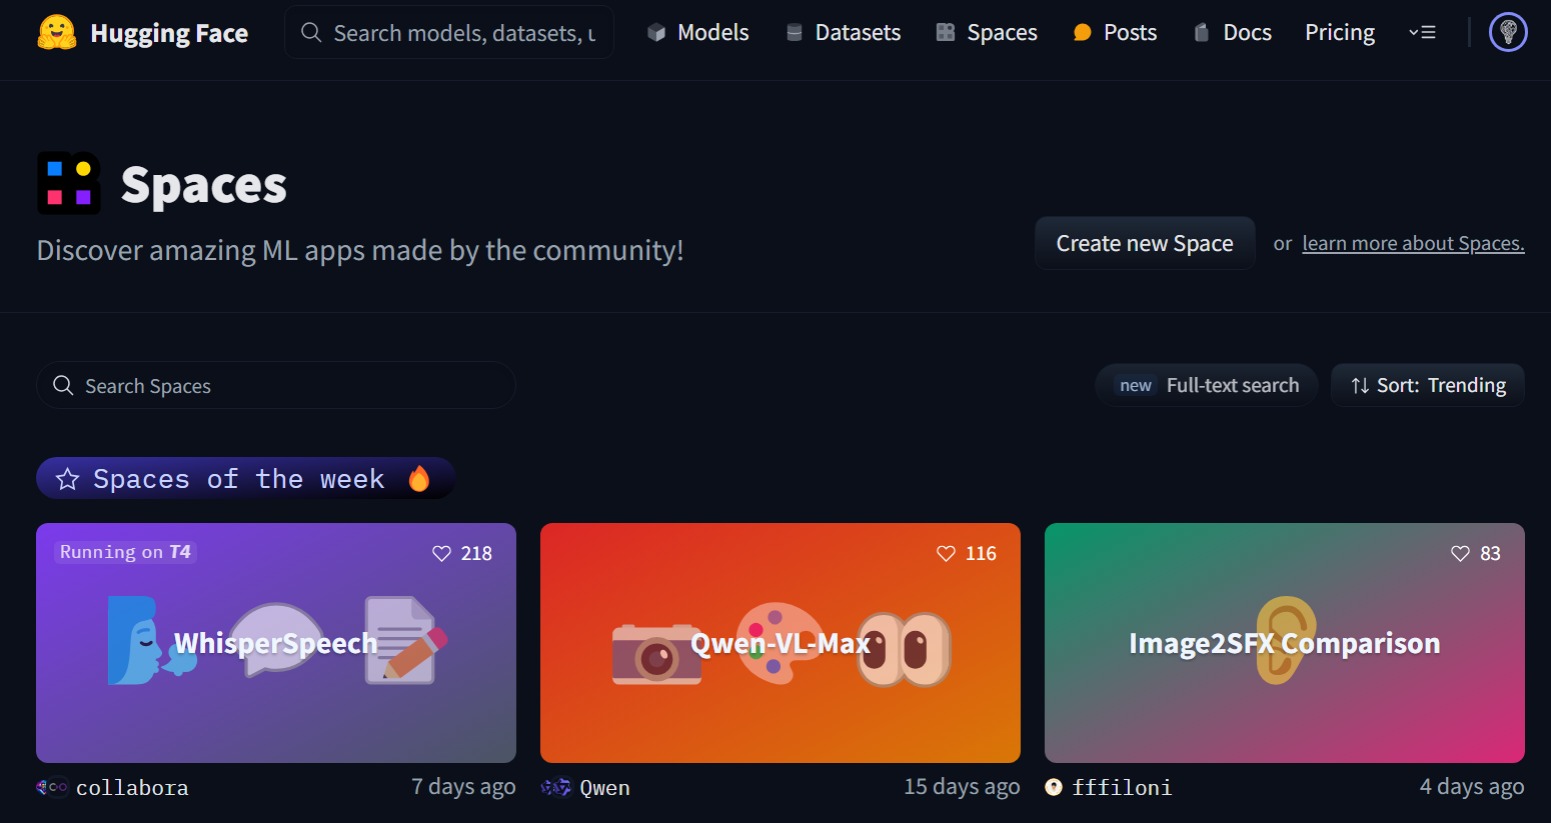Open Qwen author profile link
Screen dimensions: 1551x823
(605, 788)
